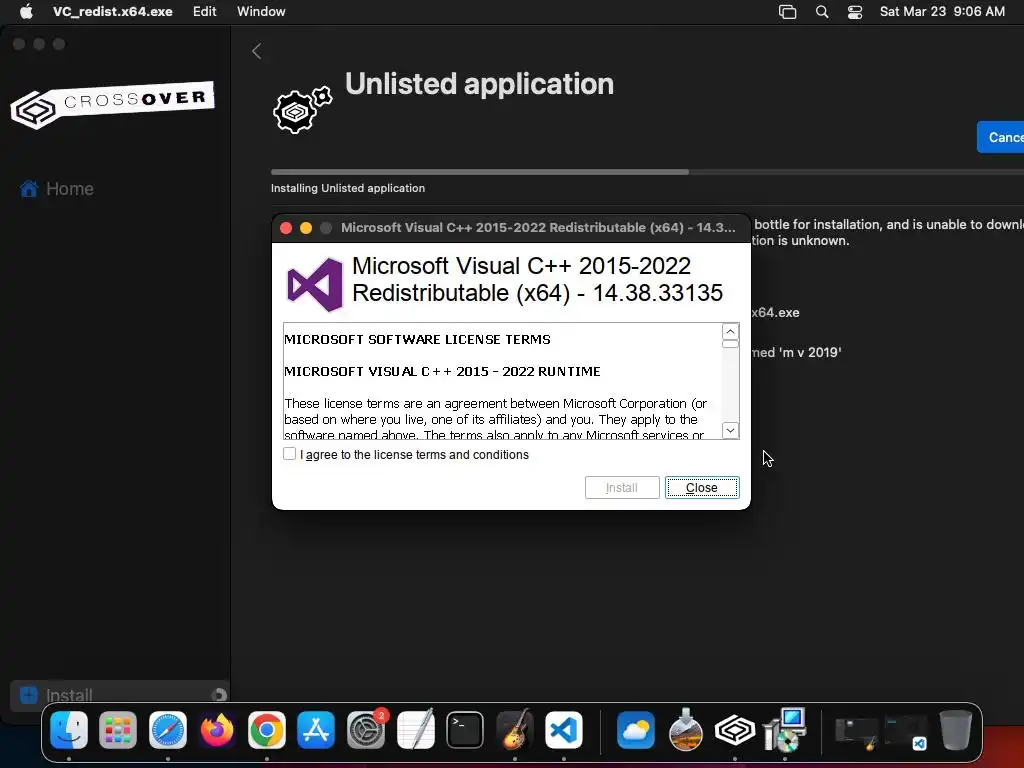The height and width of the screenshot is (768, 1024).
Task: Launch Firefox from the dock
Action: pyautogui.click(x=217, y=730)
